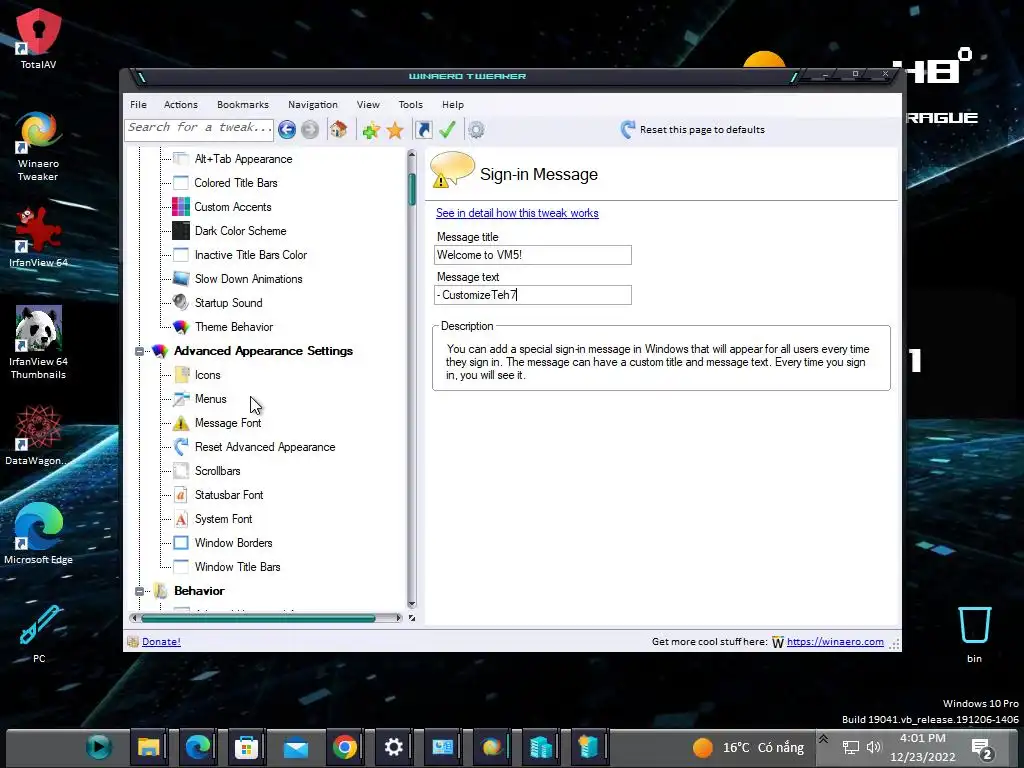Image resolution: width=1024 pixels, height=768 pixels.
Task: Click the tree scroll down arrow
Action: point(412,604)
